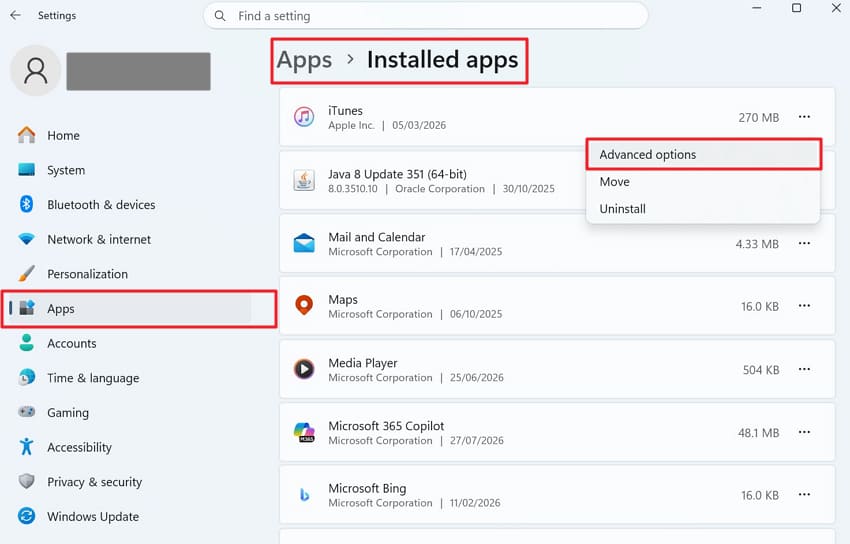The image size is (850, 544).
Task: Click the Network wifi icon
Action: coord(26,239)
